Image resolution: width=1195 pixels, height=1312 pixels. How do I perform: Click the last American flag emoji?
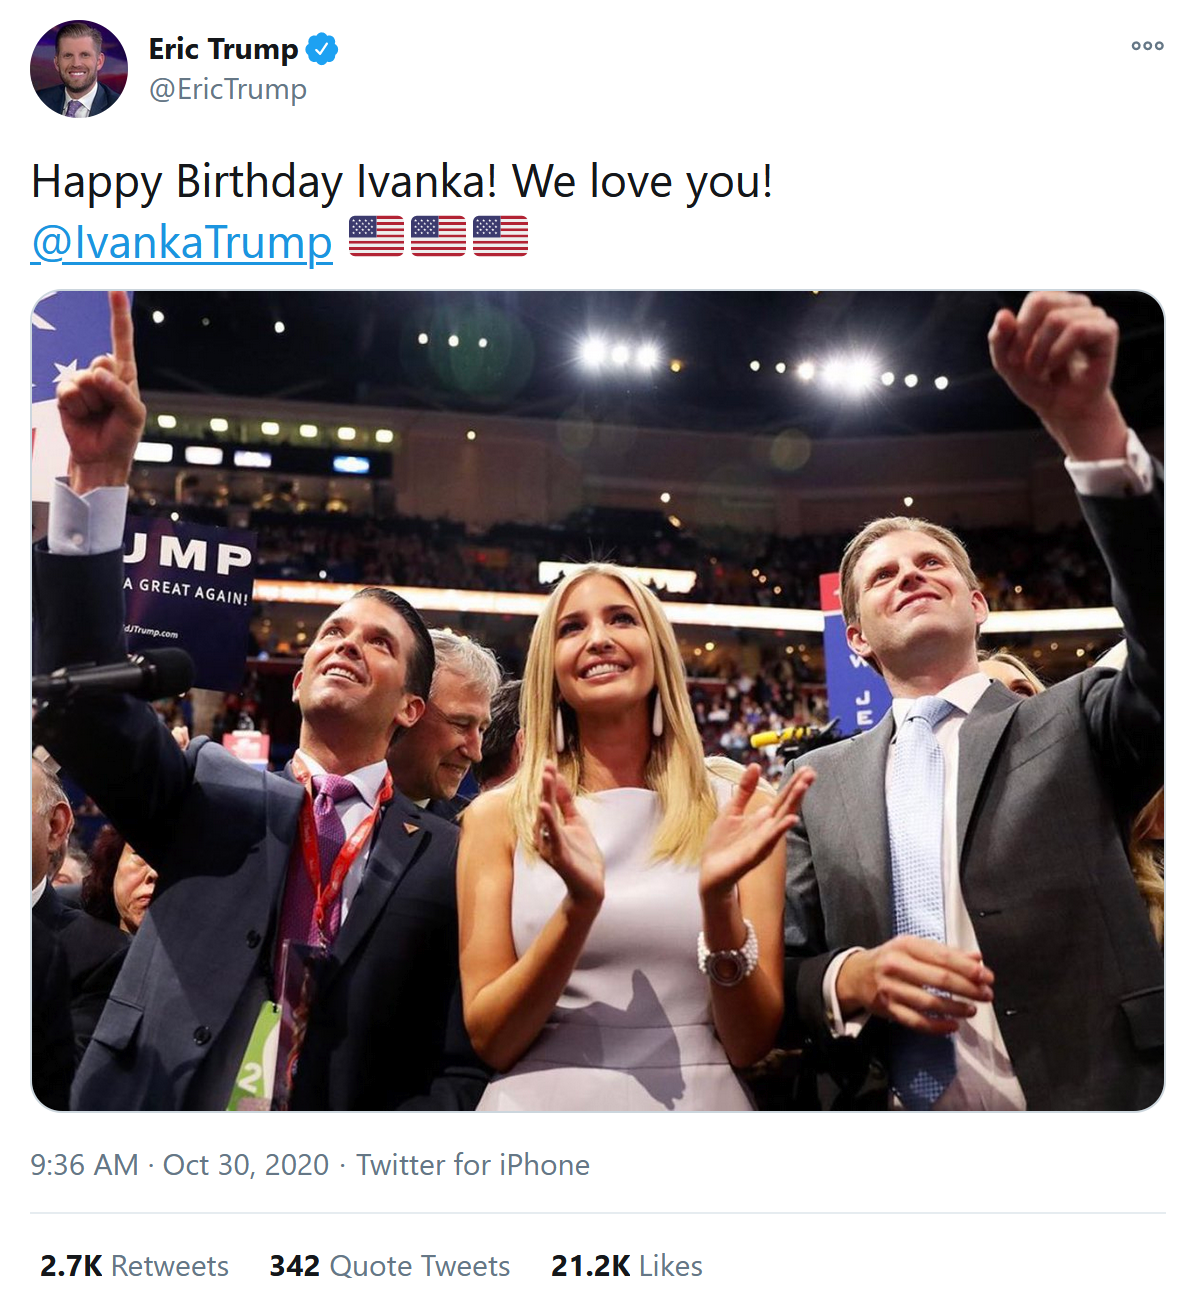500,237
